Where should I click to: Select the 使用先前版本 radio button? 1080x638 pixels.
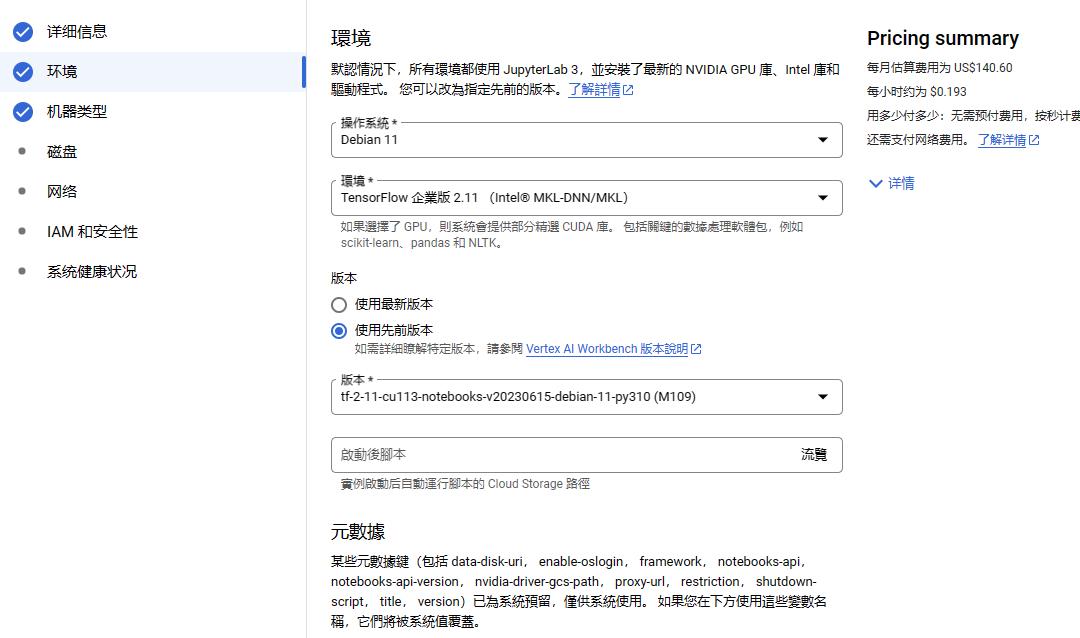click(339, 331)
